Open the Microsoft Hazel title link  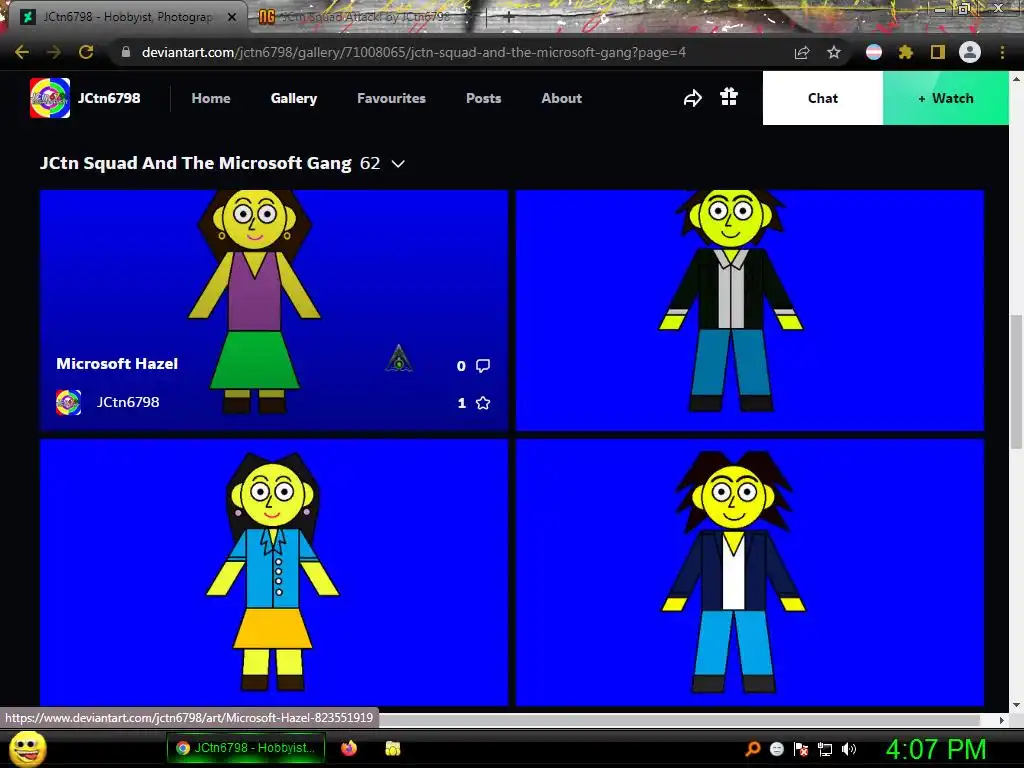(117, 364)
